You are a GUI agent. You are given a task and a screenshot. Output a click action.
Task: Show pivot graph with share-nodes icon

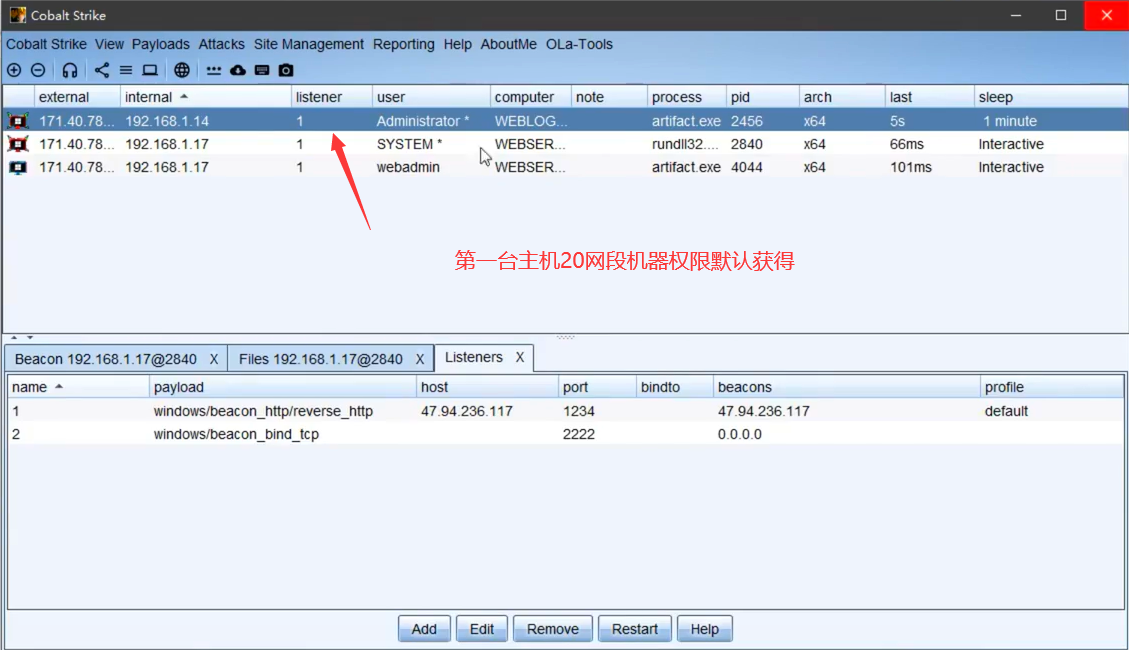[102, 70]
